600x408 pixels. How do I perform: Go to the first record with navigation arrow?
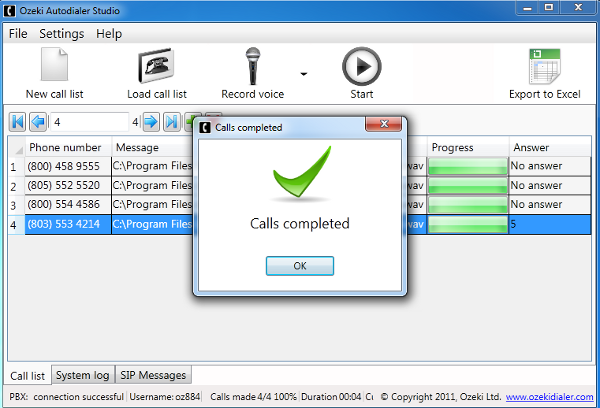pyautogui.click(x=17, y=122)
